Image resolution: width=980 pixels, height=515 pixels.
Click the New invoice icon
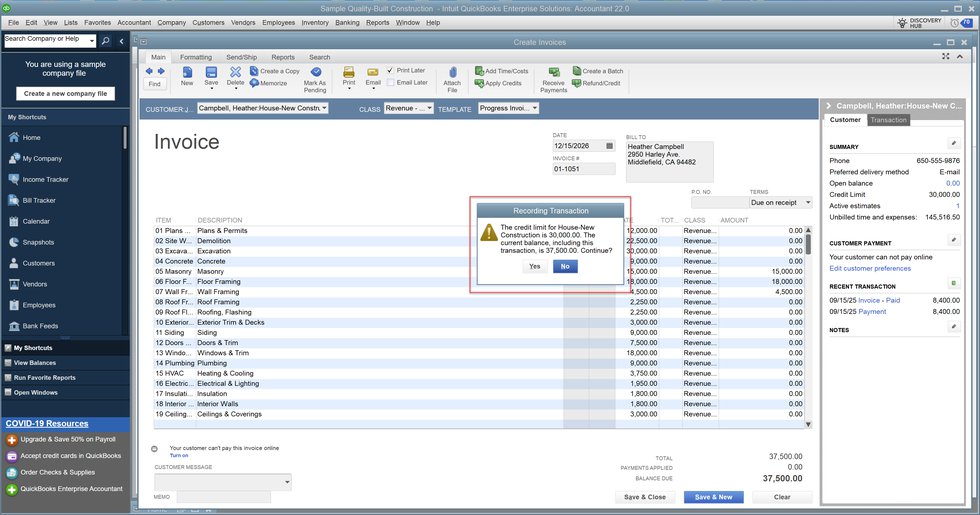coord(187,76)
